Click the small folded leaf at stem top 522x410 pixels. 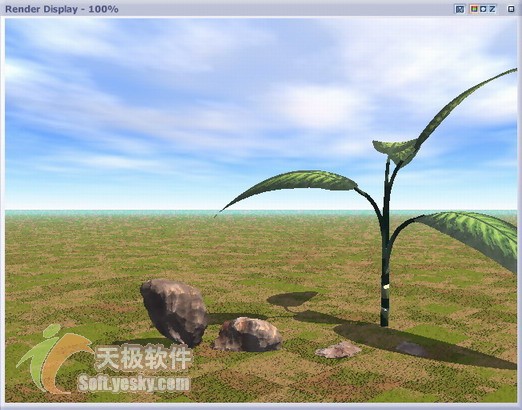click(x=394, y=150)
